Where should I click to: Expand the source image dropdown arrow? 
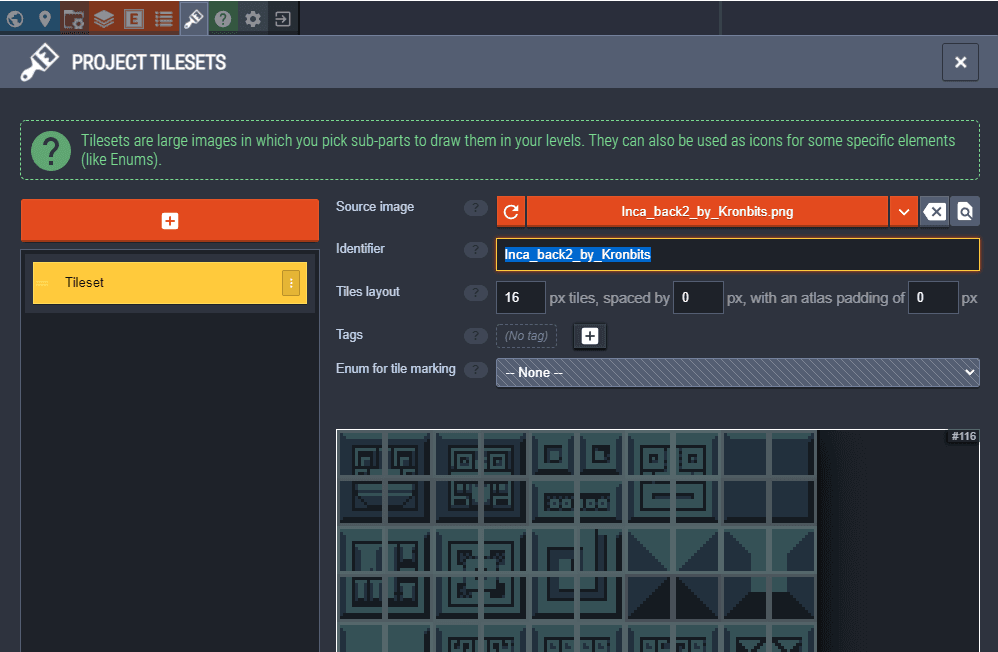click(x=903, y=211)
